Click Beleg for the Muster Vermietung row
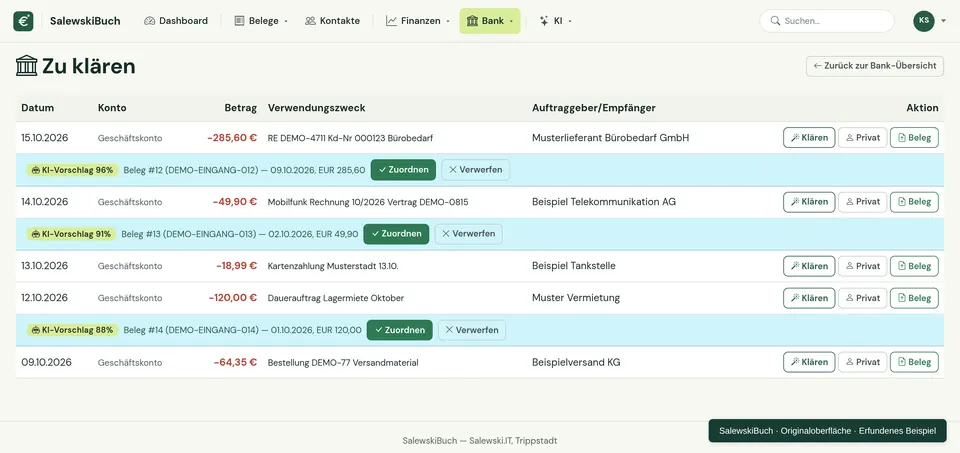Viewport: 960px width, 453px height. 914,298
